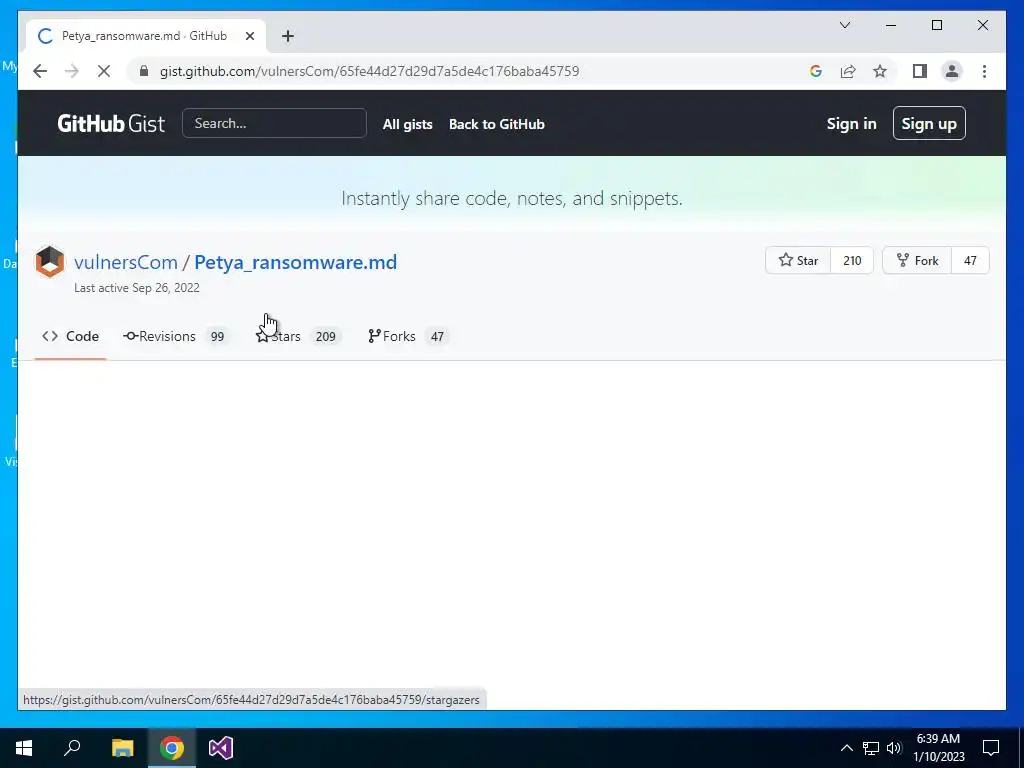Click the address bar URL
Viewport: 1024px width, 768px height.
(370, 71)
